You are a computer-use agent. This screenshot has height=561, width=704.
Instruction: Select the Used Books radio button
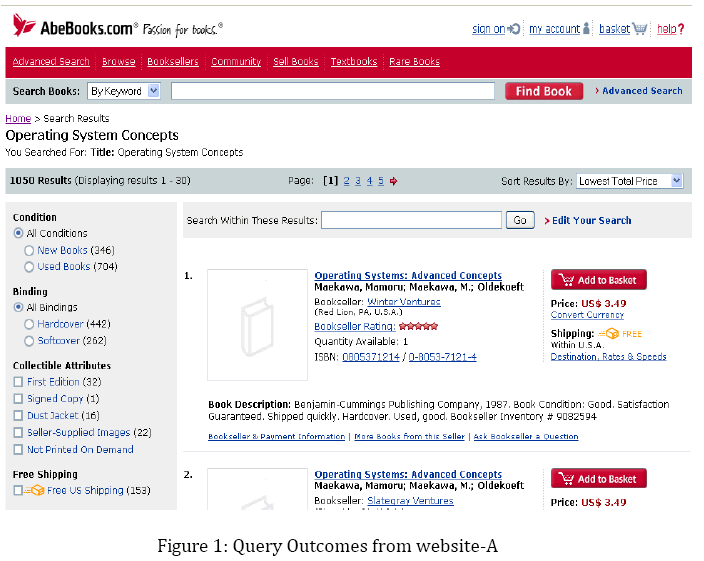29,267
